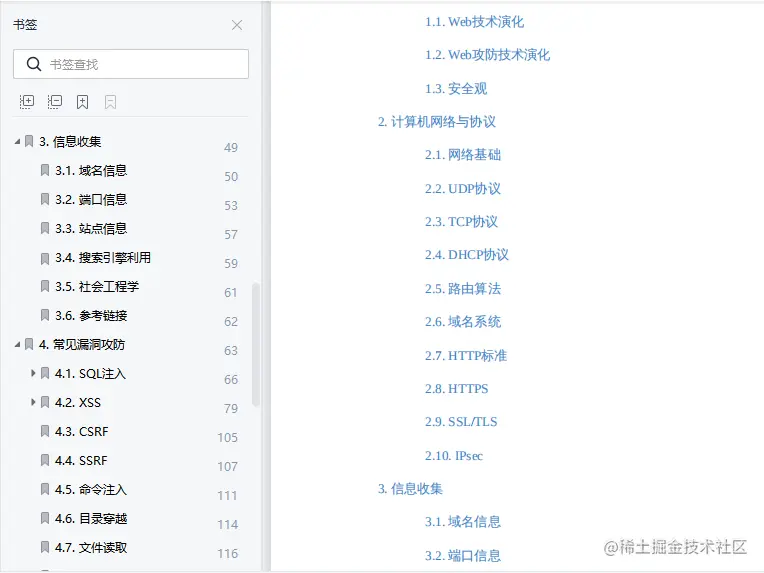
Task: Click bookmark flag icon beside 3.1. 域名信息
Action: (x=45, y=170)
